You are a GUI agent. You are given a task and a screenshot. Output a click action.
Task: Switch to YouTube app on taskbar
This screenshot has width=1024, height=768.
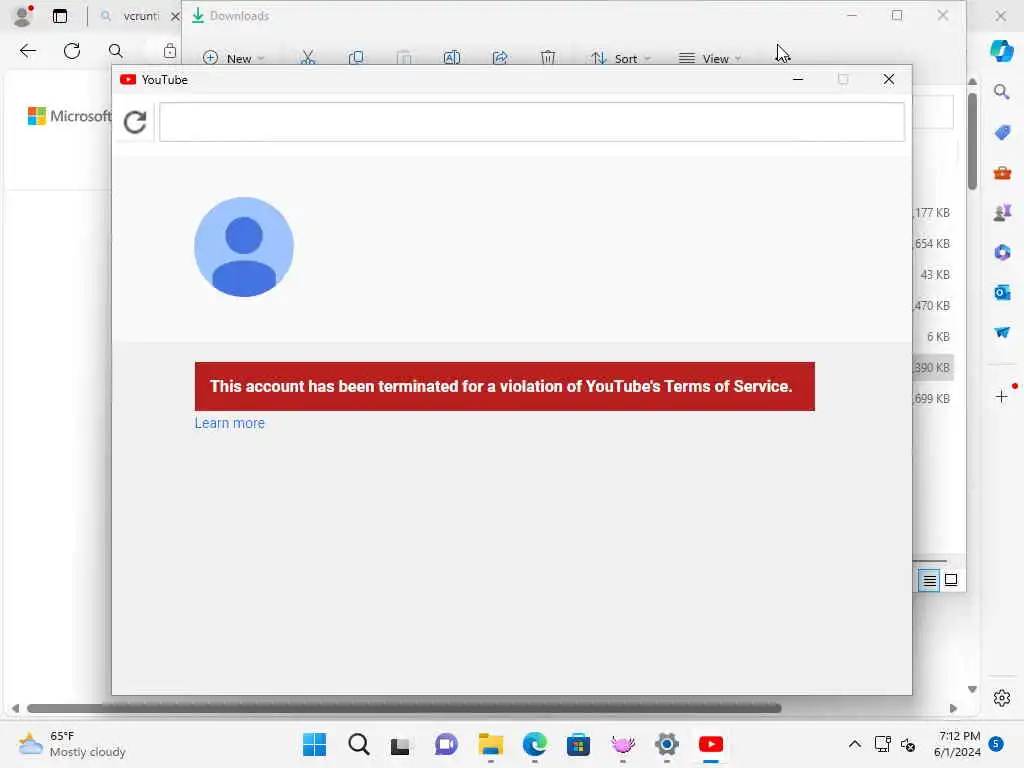711,744
